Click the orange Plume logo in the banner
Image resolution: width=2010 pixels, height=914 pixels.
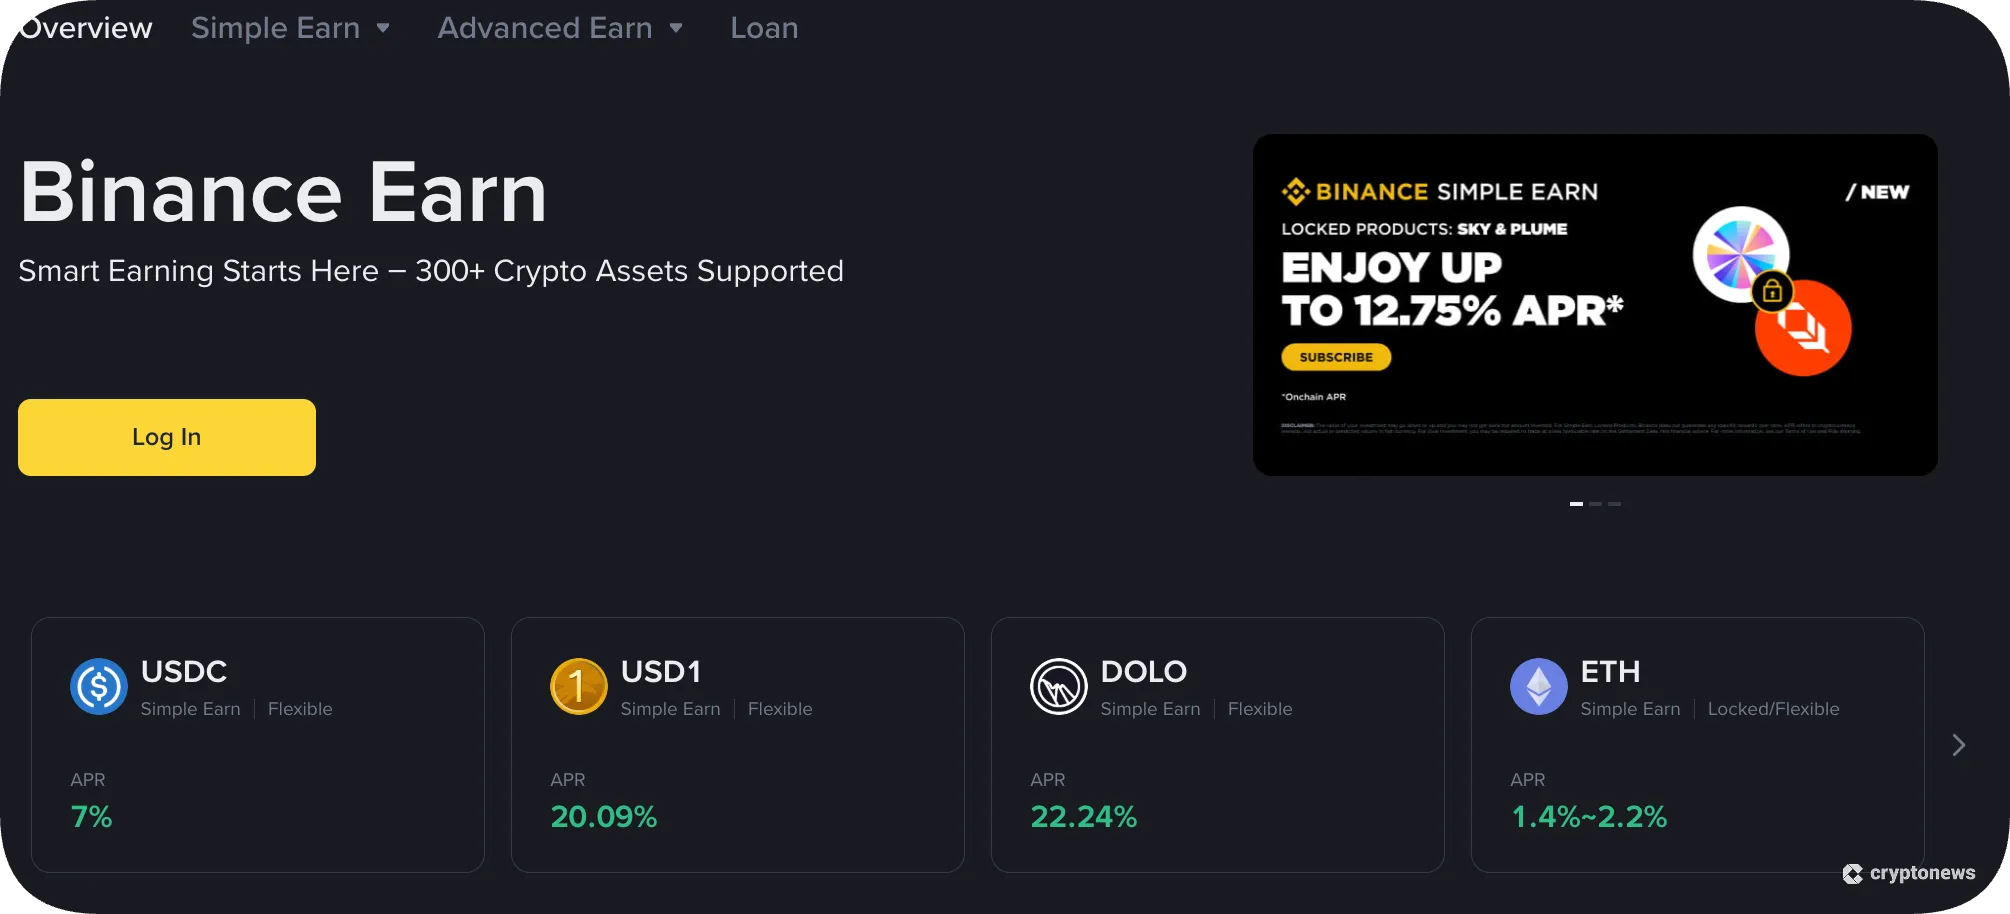1802,328
